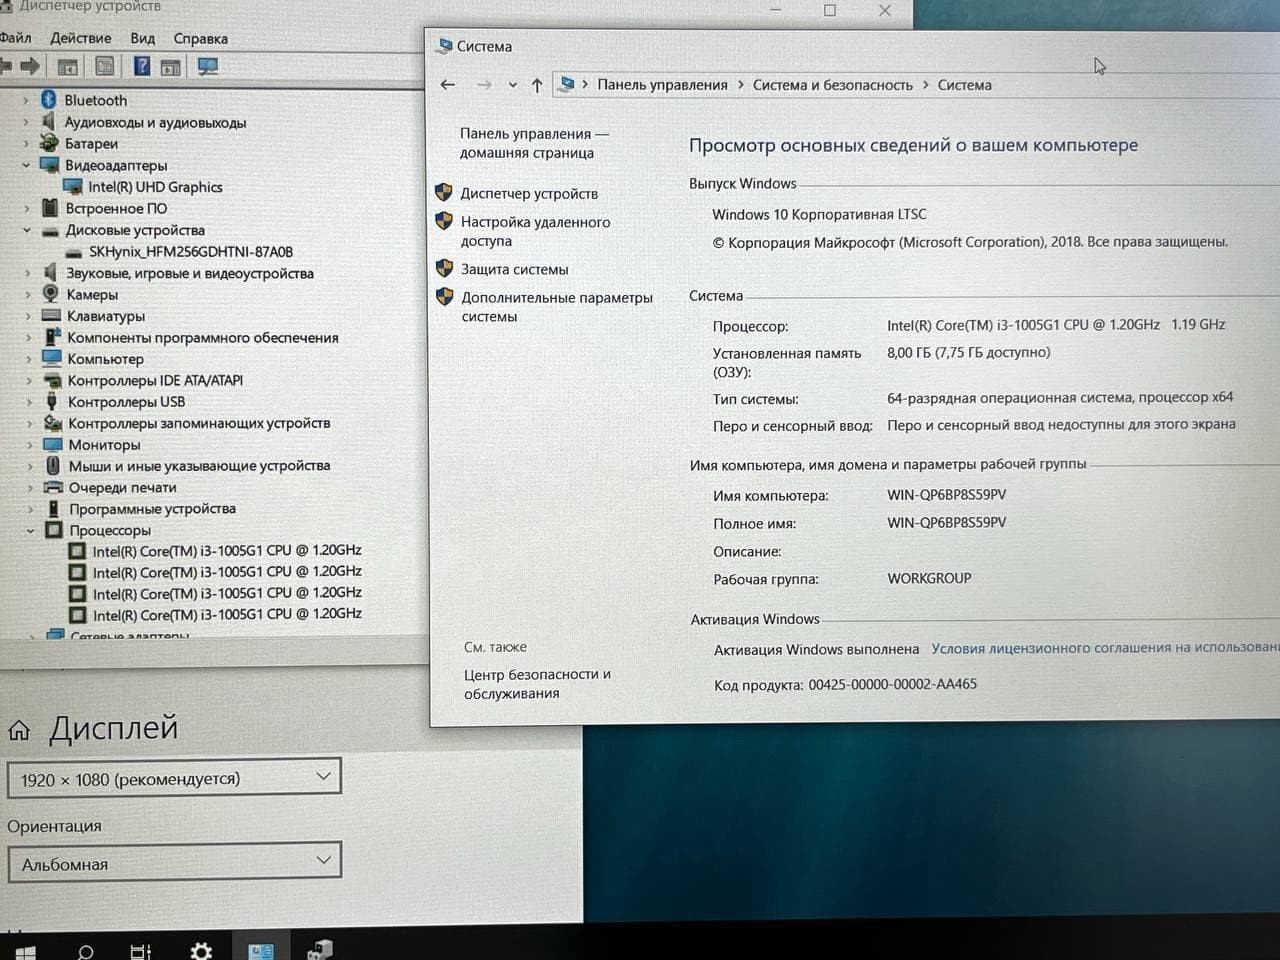Open recent locations chevron in Система navigation
The height and width of the screenshot is (960, 1280).
coord(513,85)
